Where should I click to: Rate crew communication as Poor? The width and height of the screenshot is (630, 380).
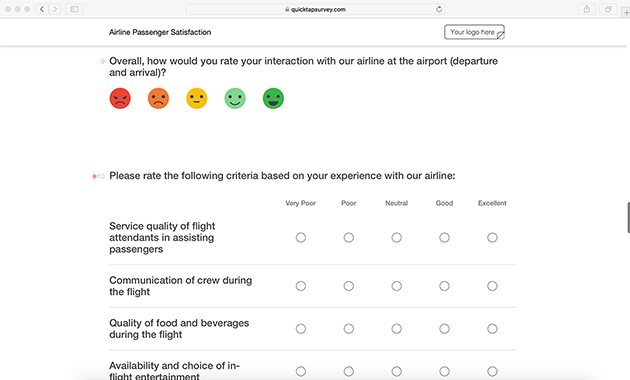coord(349,286)
